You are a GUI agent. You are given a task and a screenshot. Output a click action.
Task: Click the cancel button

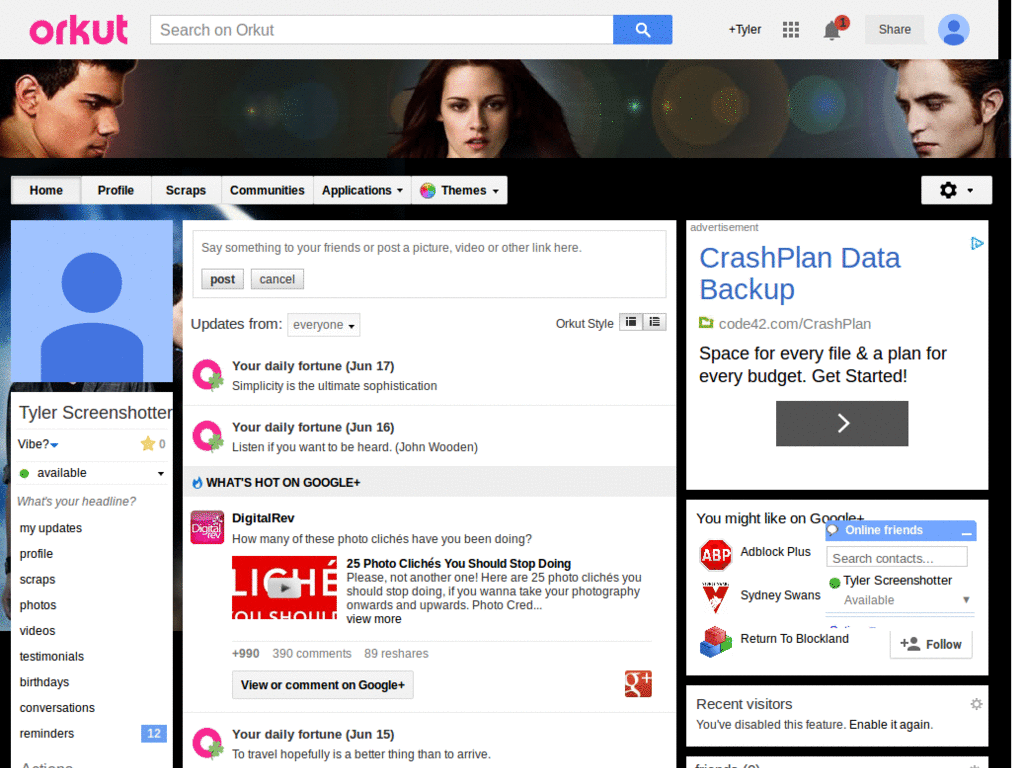pos(277,279)
